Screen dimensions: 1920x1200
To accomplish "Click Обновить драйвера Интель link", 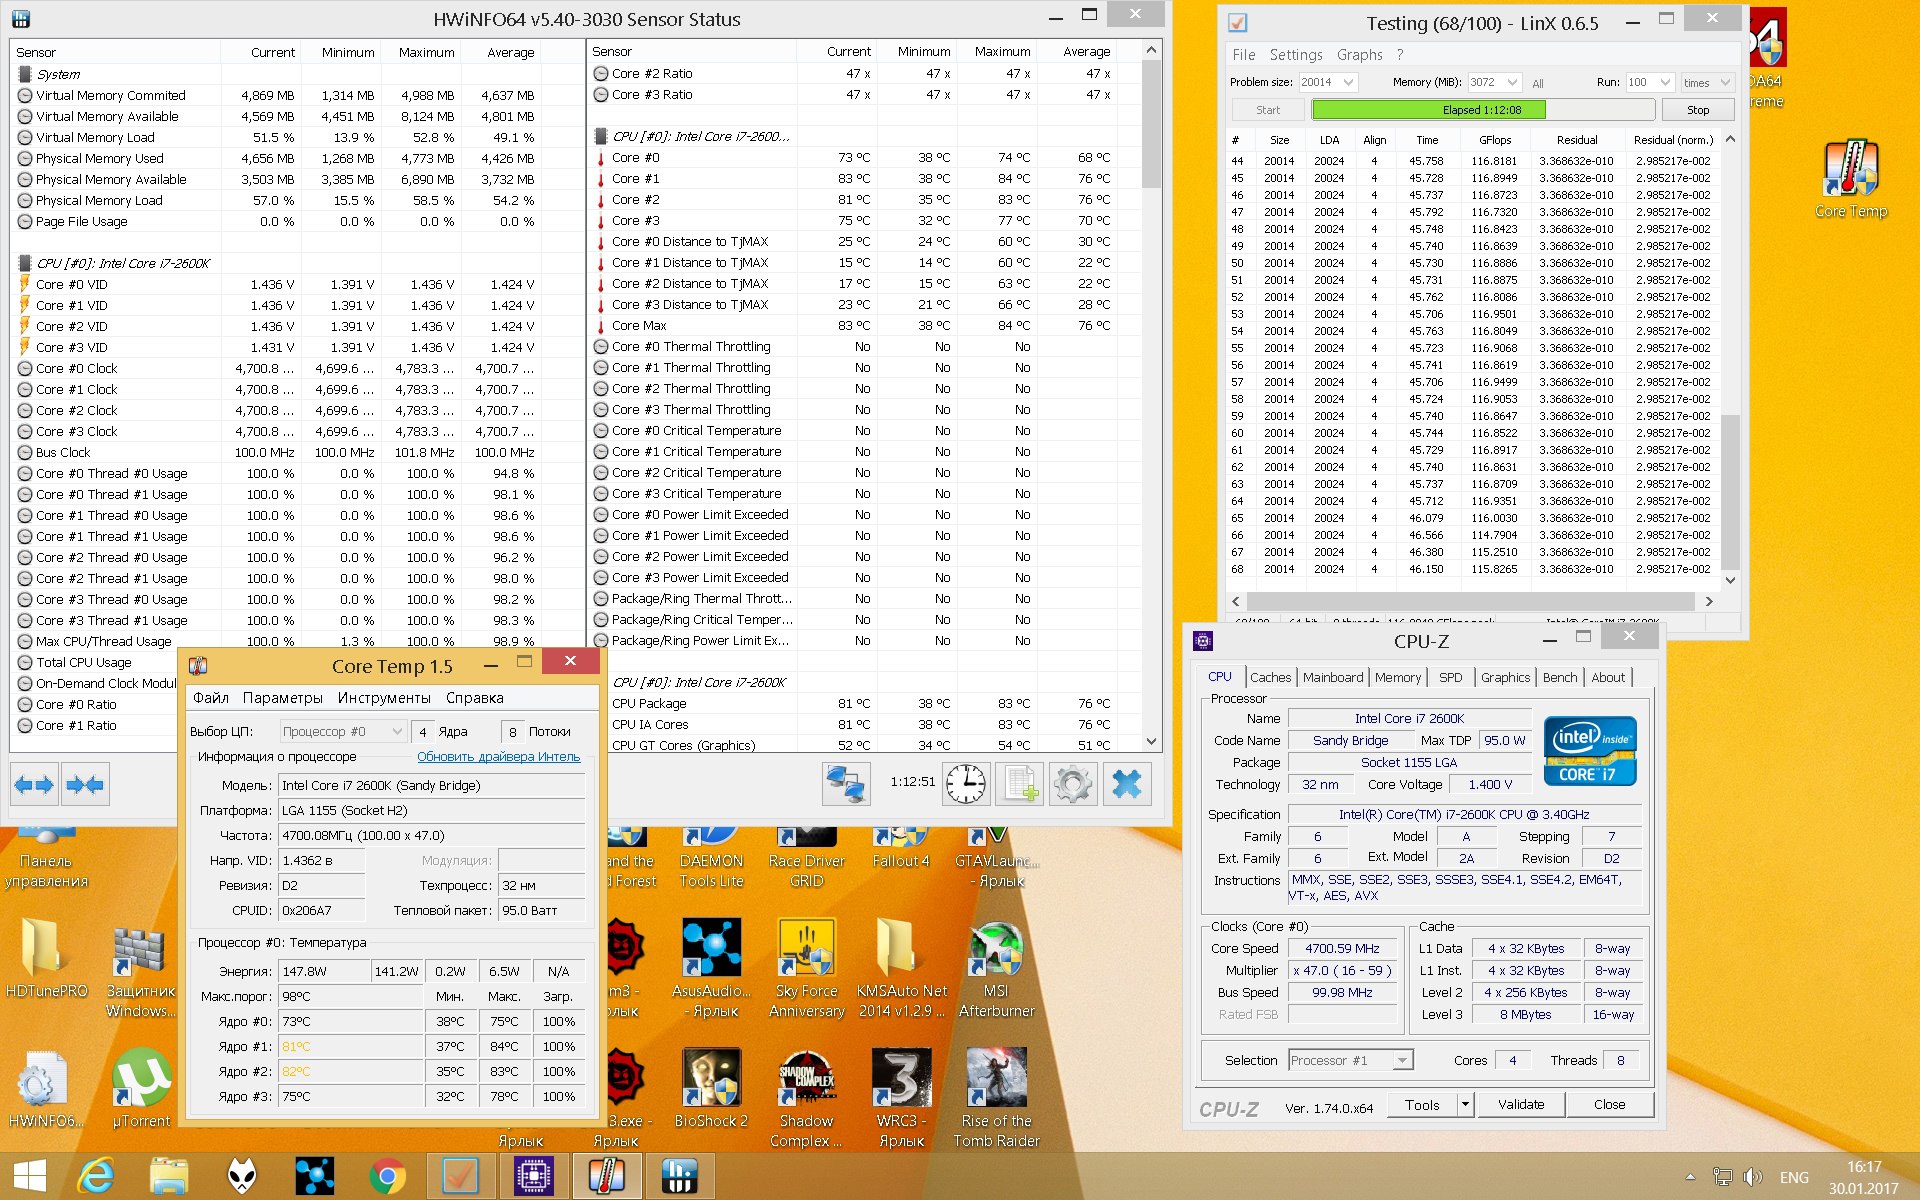I will coord(498,756).
